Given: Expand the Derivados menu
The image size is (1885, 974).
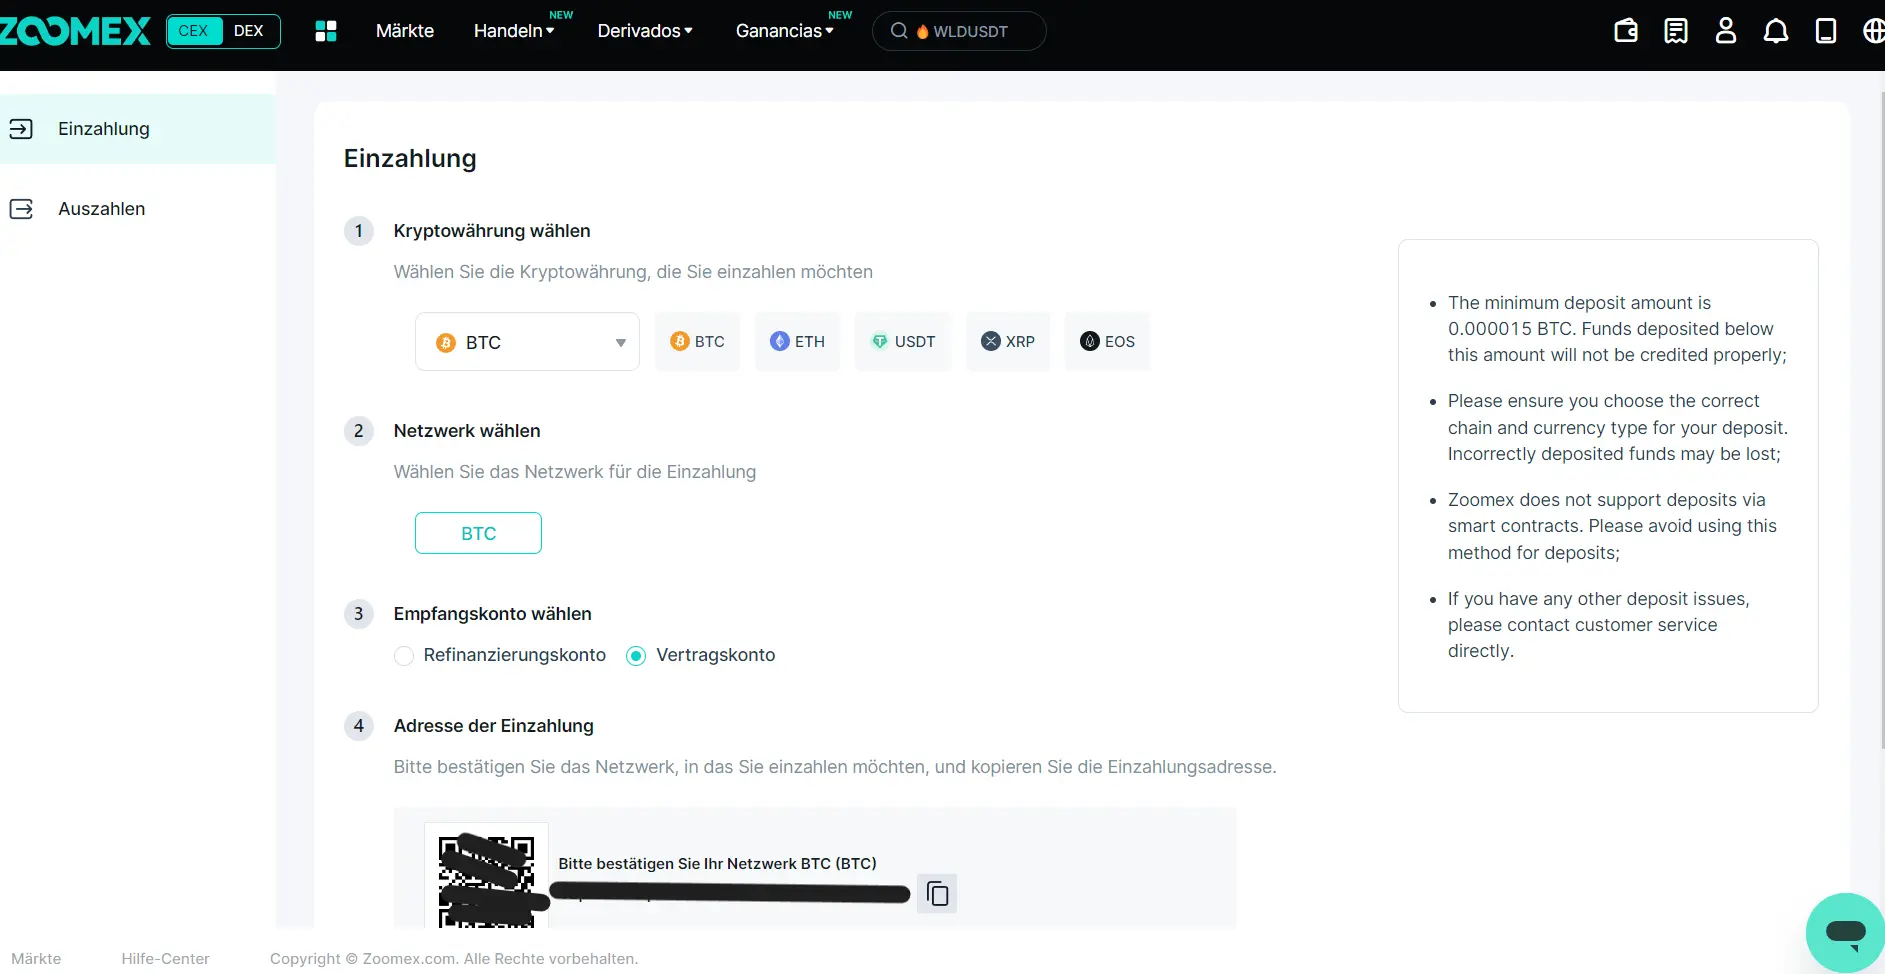Looking at the screenshot, I should point(645,31).
